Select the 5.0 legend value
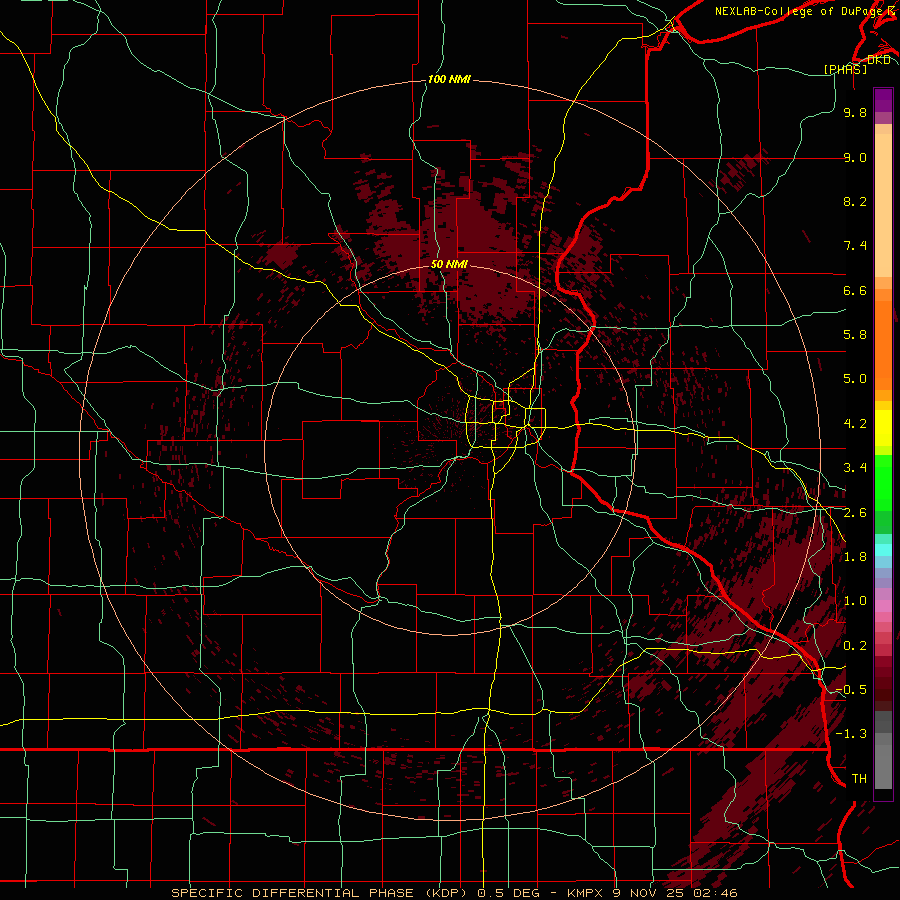 (855, 379)
